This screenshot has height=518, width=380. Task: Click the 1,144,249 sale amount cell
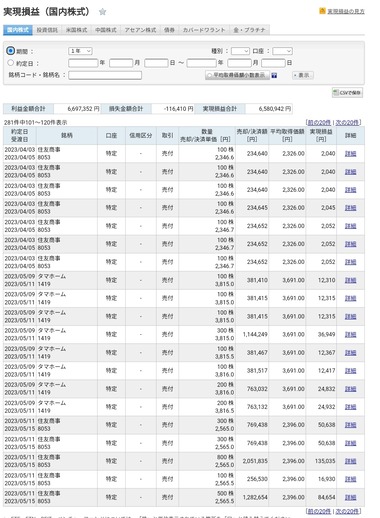[255, 335]
